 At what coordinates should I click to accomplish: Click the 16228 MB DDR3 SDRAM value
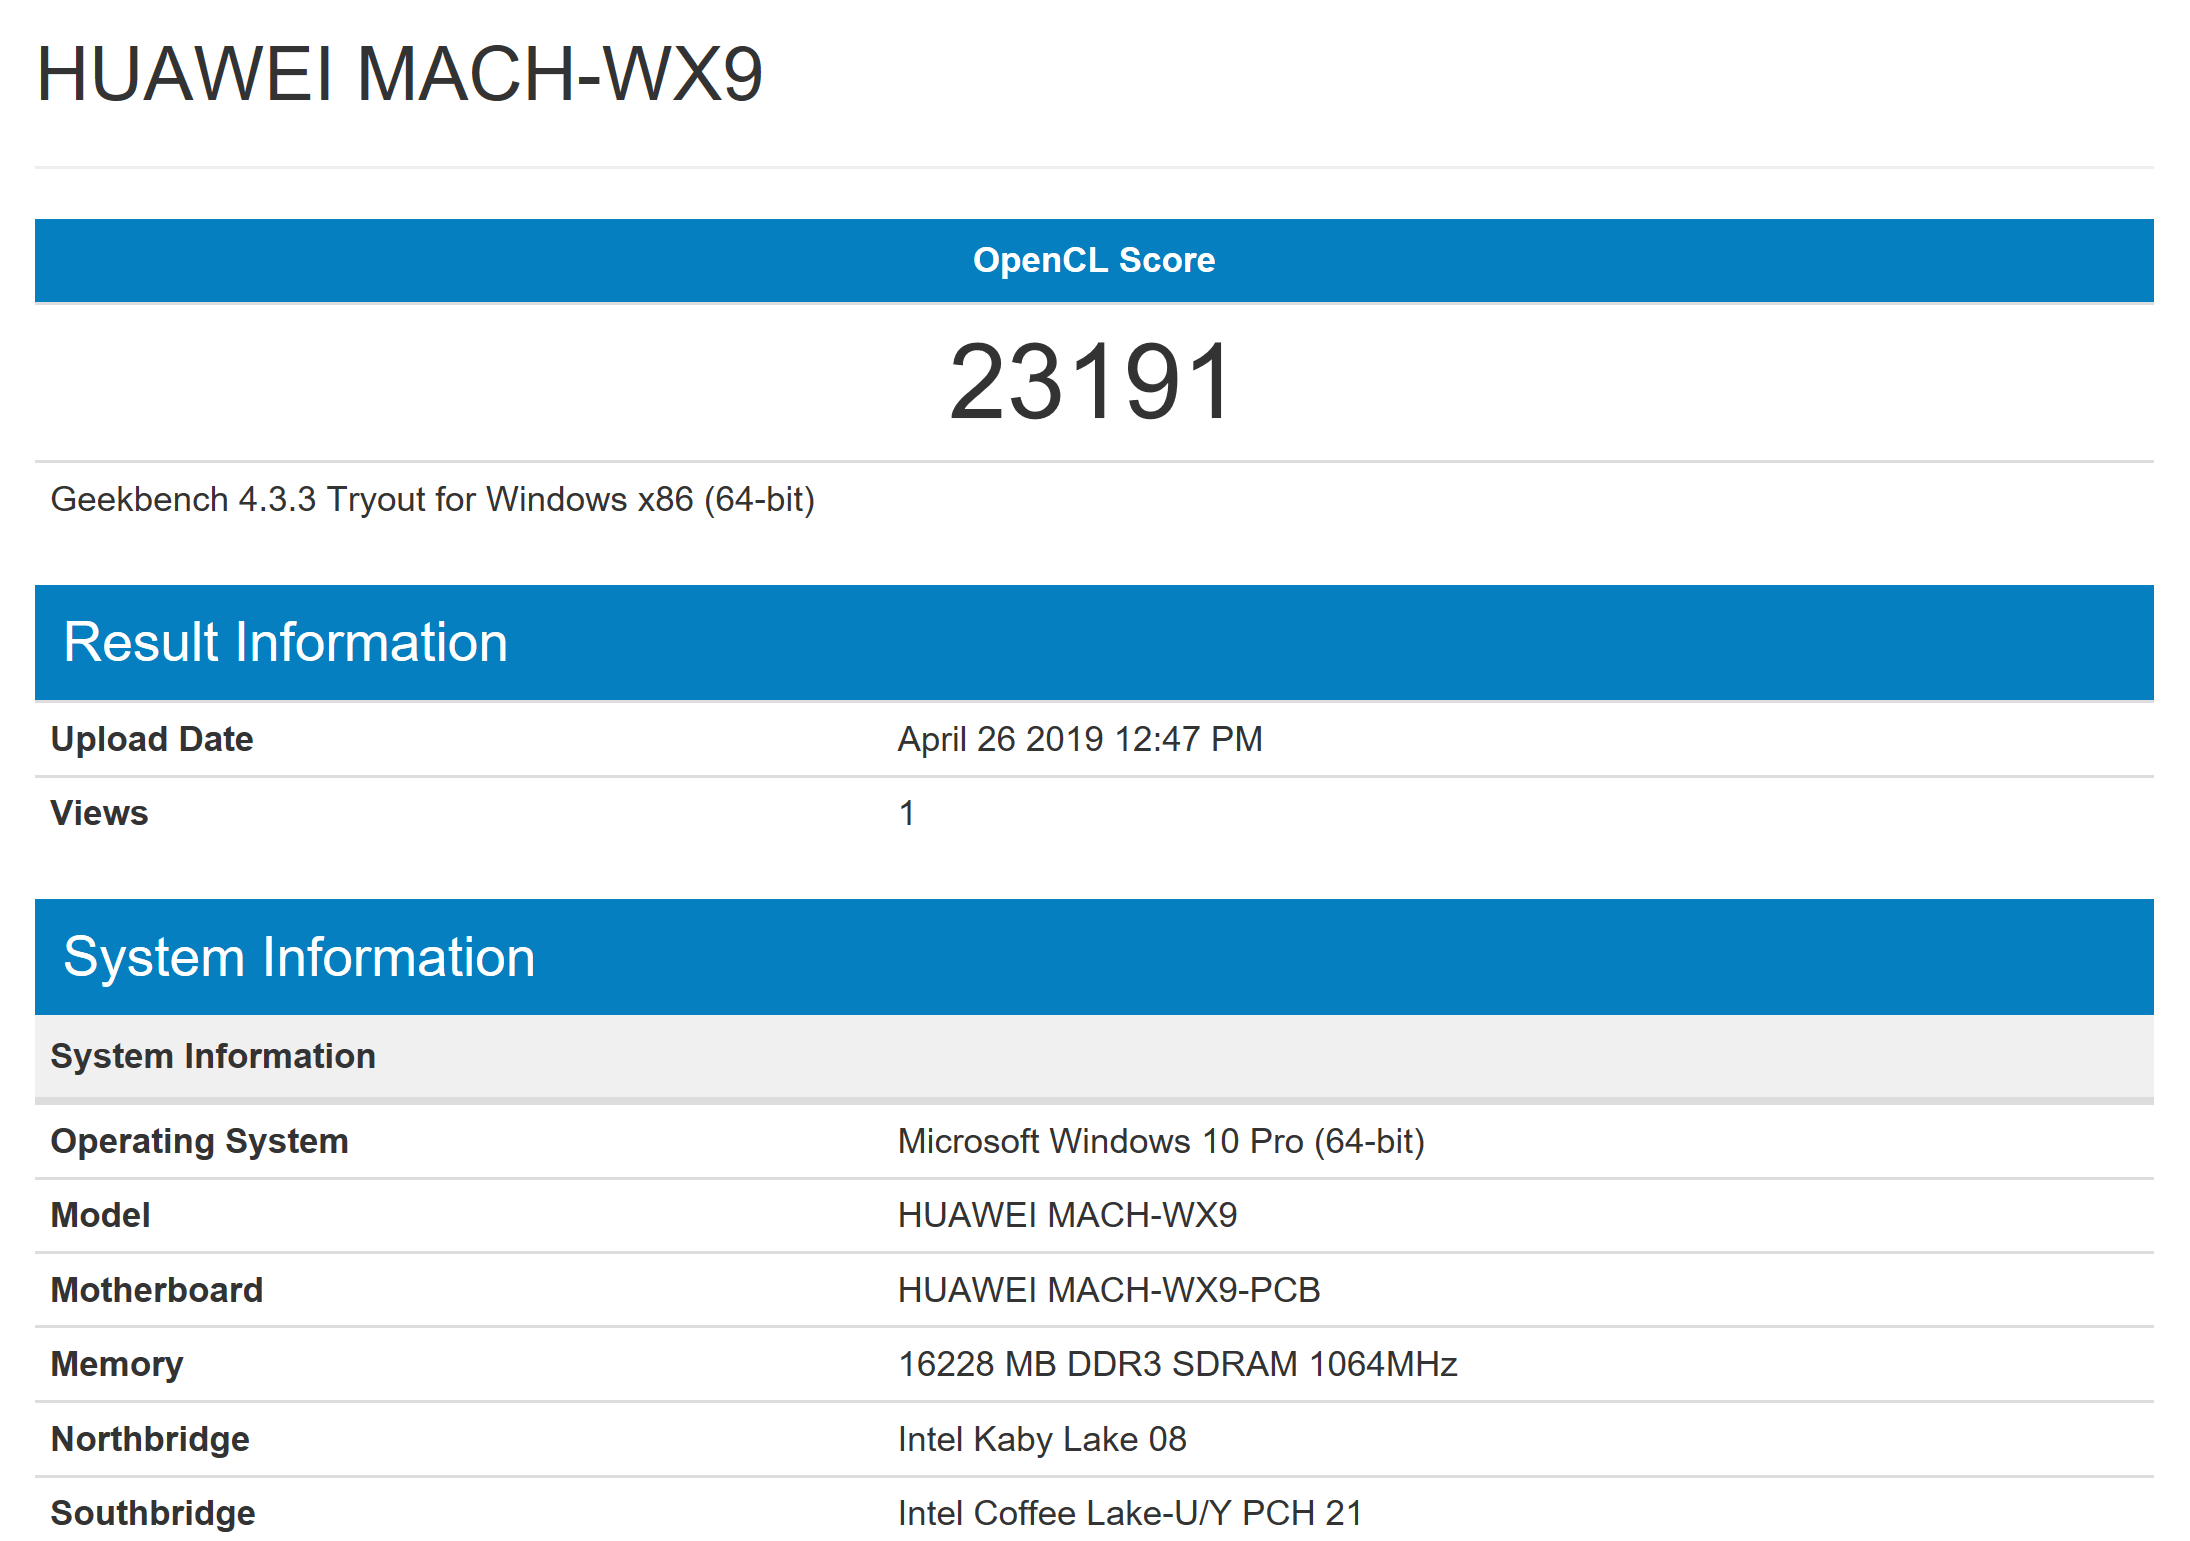[x=1177, y=1364]
